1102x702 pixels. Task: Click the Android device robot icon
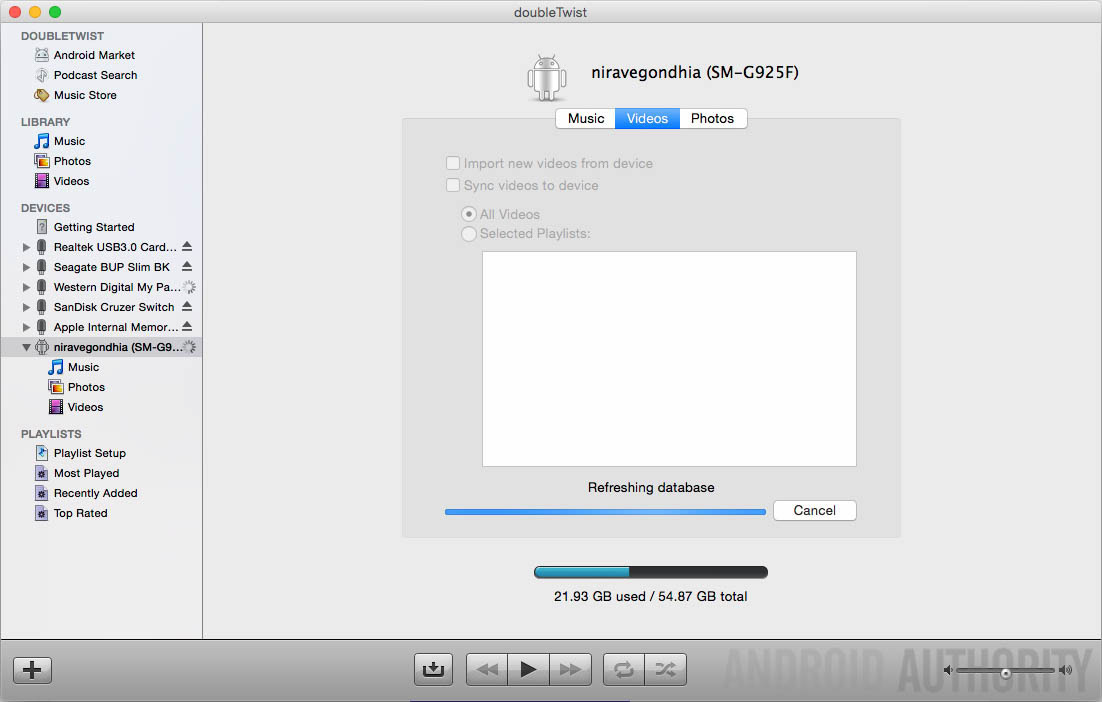click(x=547, y=77)
